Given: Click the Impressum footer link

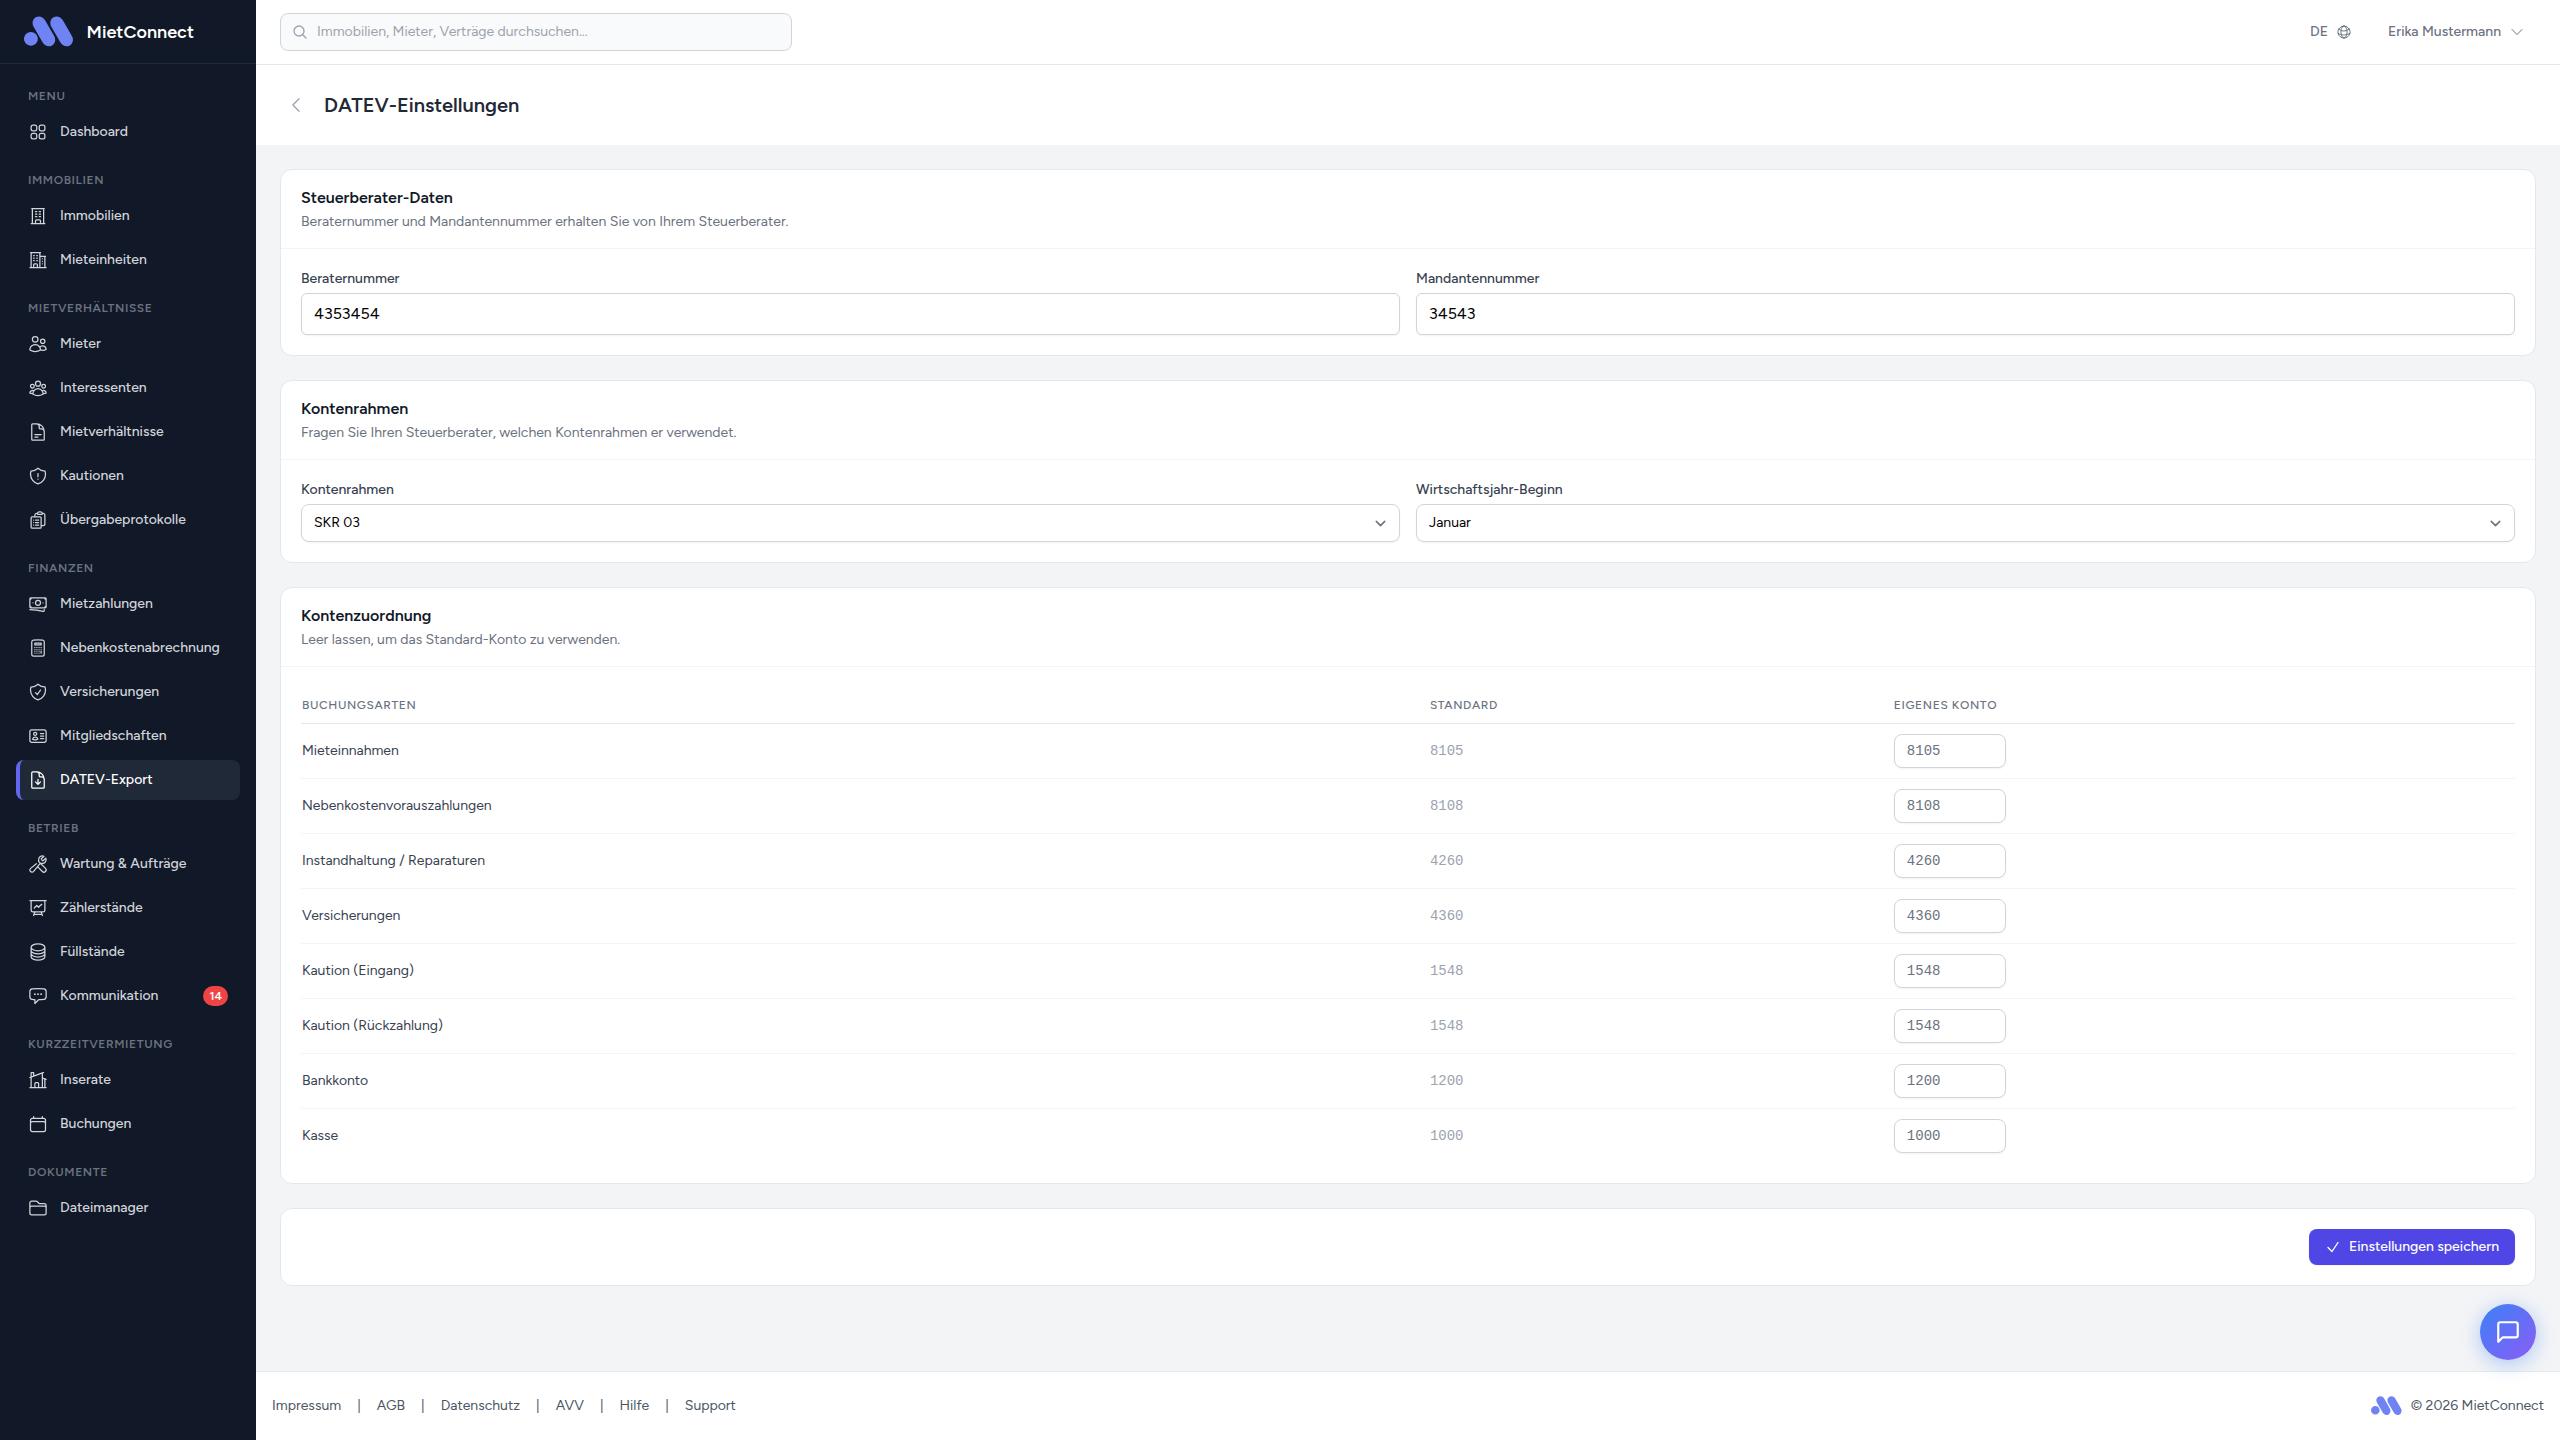Looking at the screenshot, I should [306, 1405].
